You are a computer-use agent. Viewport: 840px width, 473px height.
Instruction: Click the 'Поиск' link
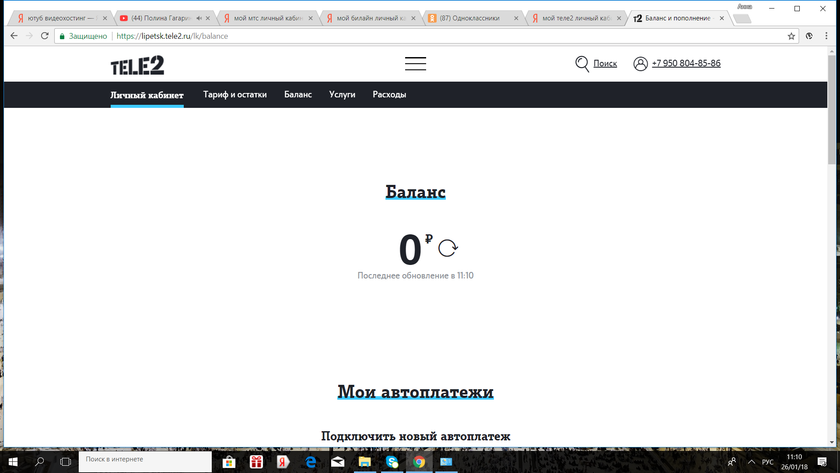pyautogui.click(x=605, y=64)
